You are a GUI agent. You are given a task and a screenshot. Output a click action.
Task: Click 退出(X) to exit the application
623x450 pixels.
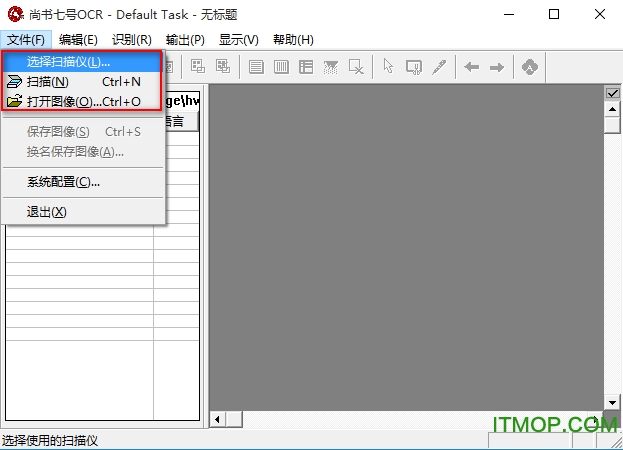[47, 212]
